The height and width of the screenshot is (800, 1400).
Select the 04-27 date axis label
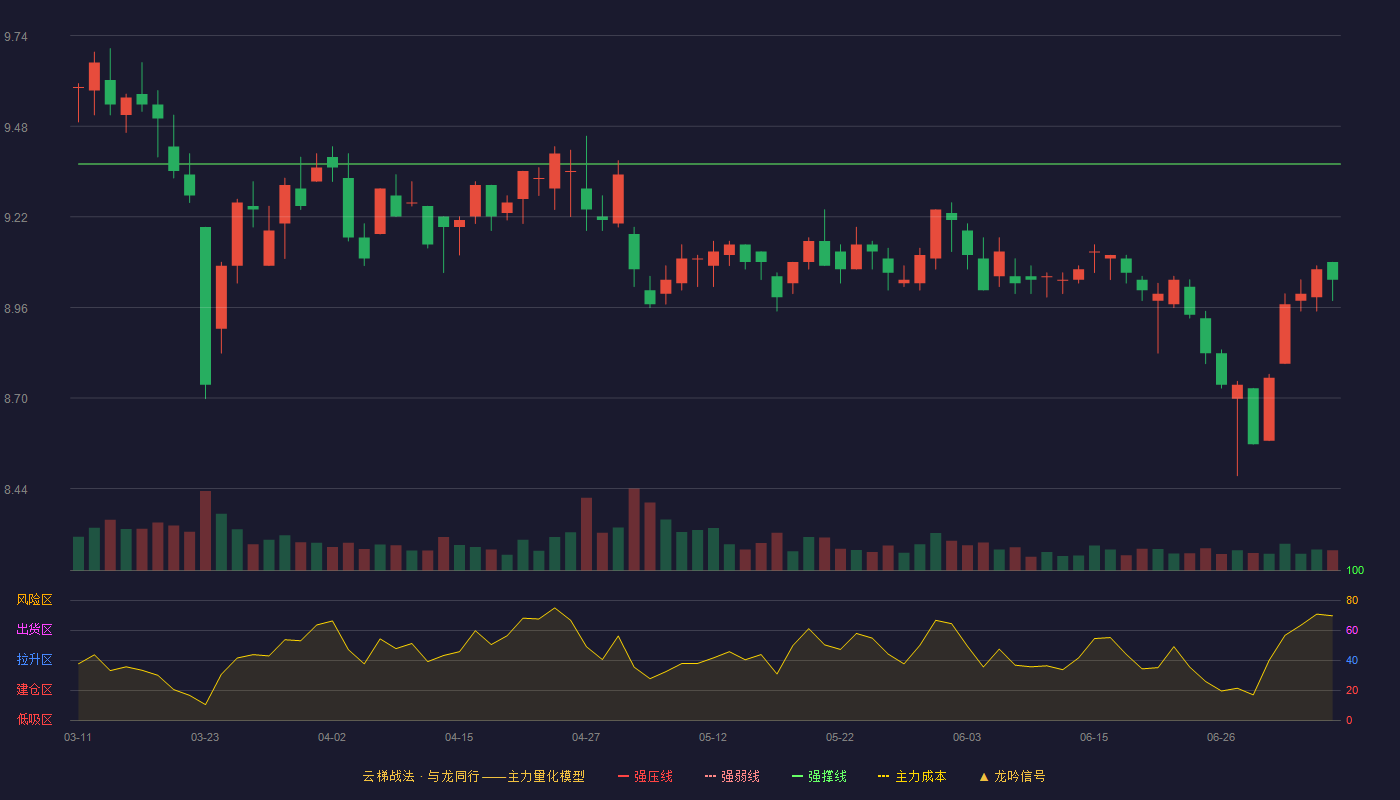tap(586, 737)
